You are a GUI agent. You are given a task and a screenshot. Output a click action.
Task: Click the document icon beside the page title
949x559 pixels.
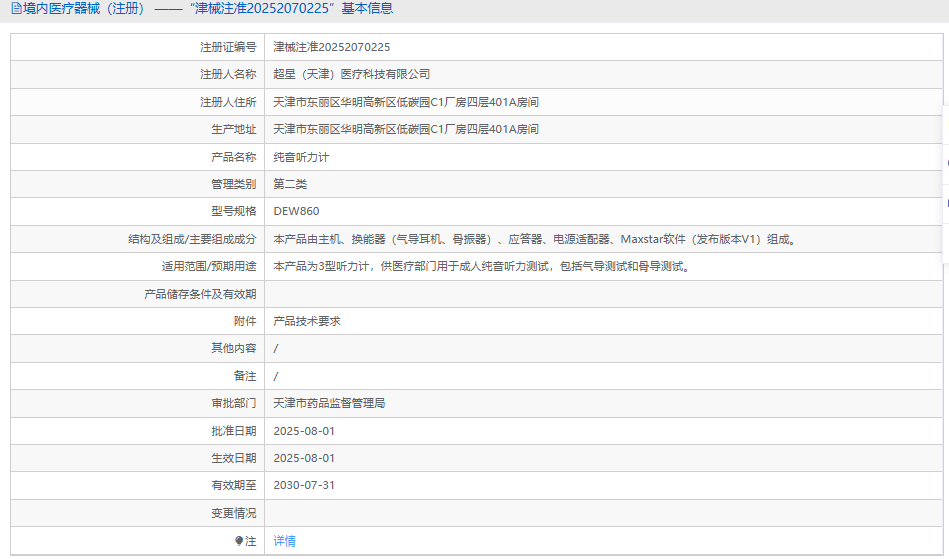point(16,9)
